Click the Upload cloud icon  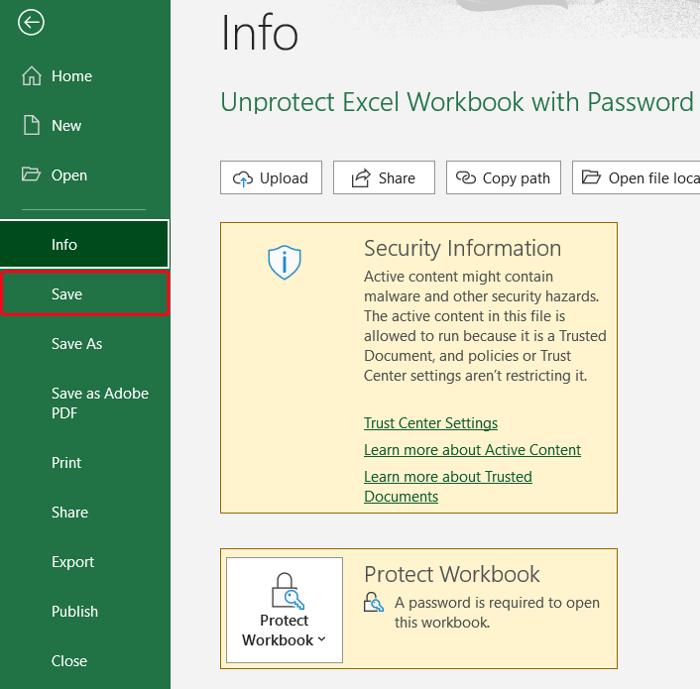(243, 179)
